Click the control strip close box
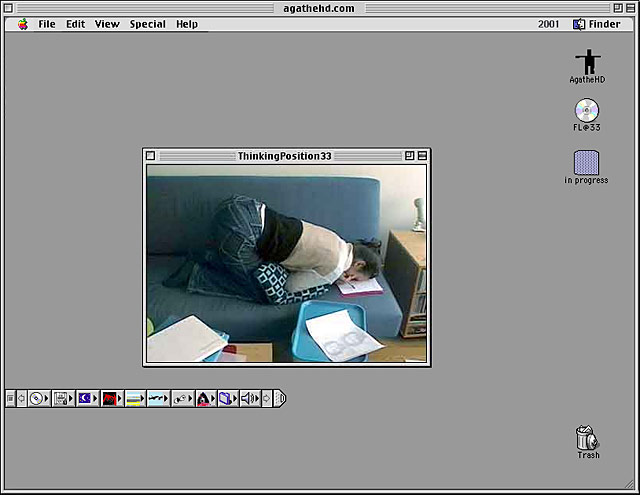Image resolution: width=640 pixels, height=495 pixels. coord(11,398)
